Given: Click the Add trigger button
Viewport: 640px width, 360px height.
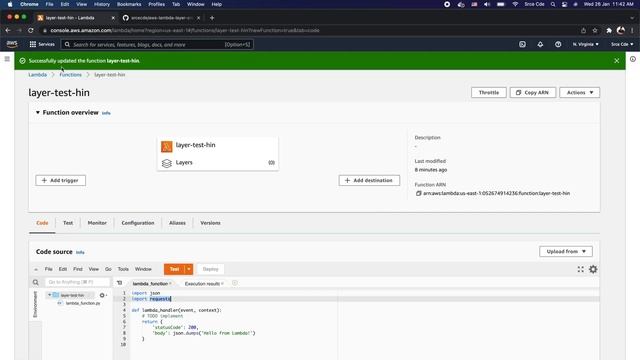Looking at the screenshot, I should [x=60, y=180].
